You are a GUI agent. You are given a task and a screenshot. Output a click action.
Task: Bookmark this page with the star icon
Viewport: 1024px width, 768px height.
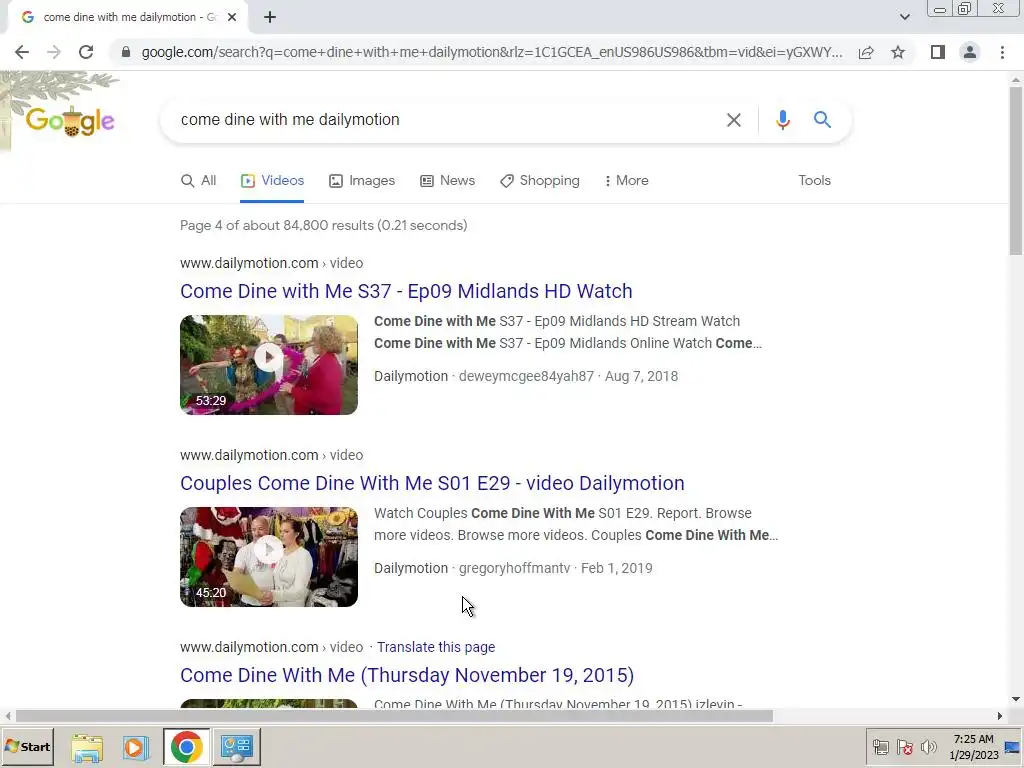(x=898, y=52)
